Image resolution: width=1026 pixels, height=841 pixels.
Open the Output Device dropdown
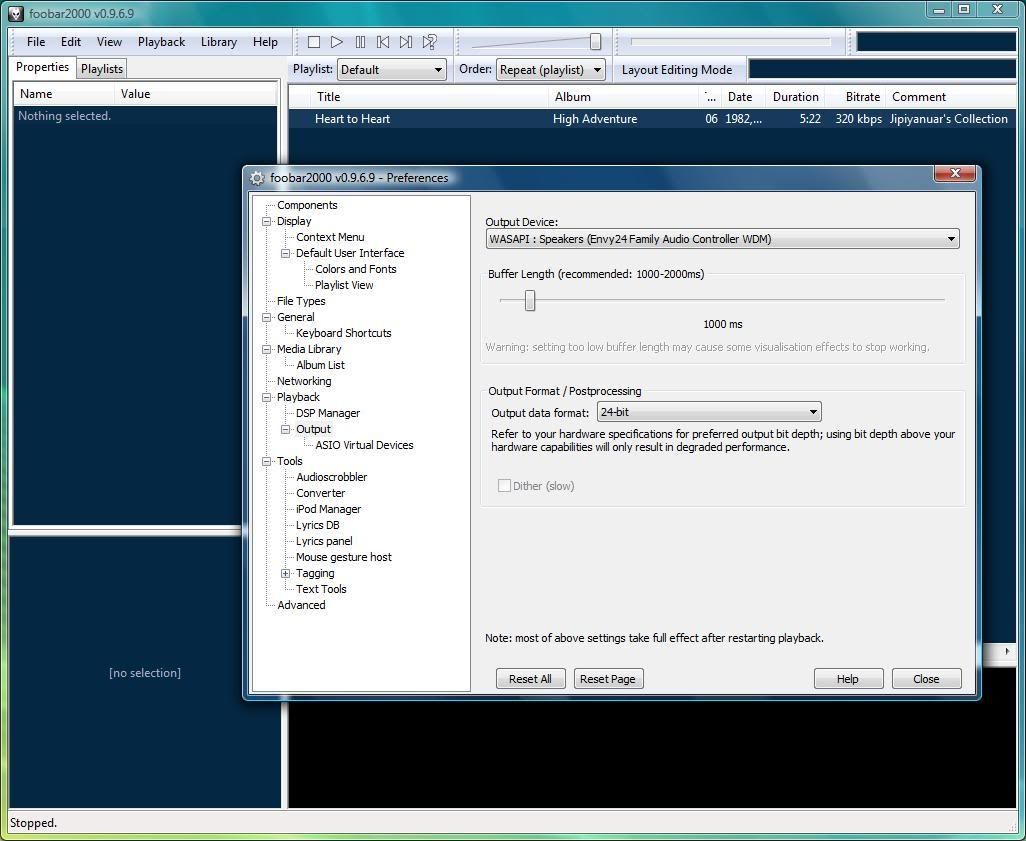[x=722, y=239]
